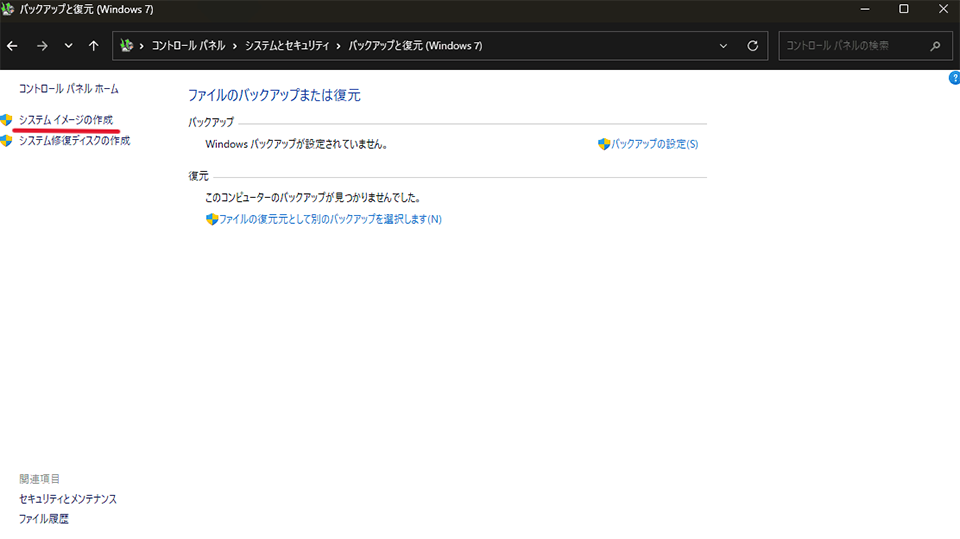Select コントロール パネル breadcrumb
The width and height of the screenshot is (960, 539).
pos(188,46)
